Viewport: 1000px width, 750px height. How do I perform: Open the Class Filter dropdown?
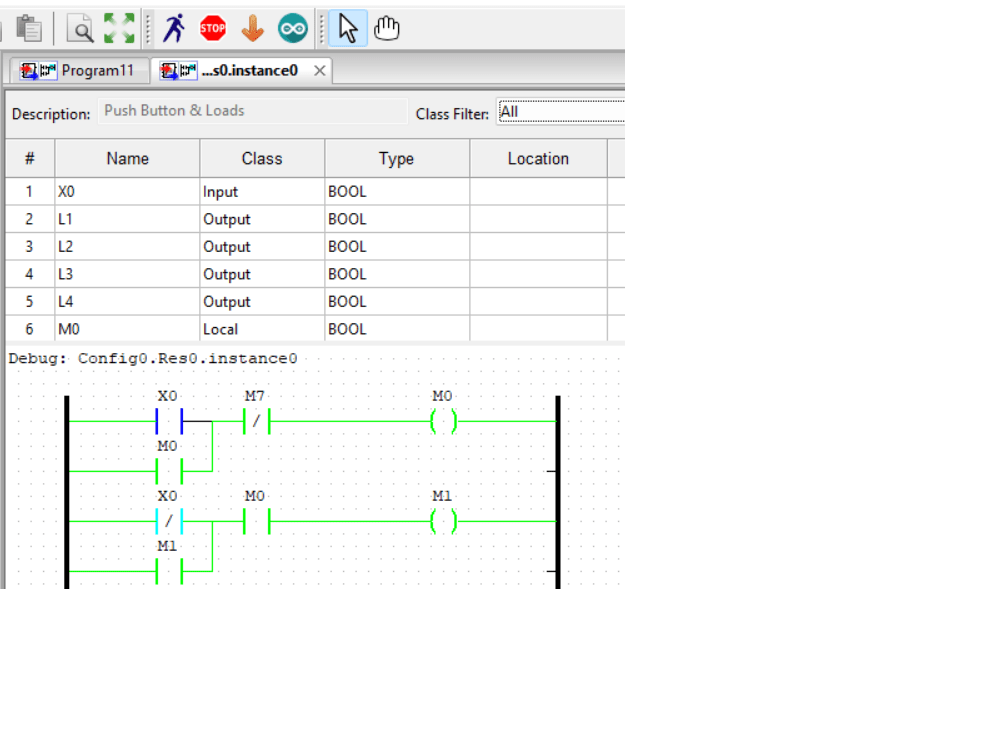coord(560,111)
